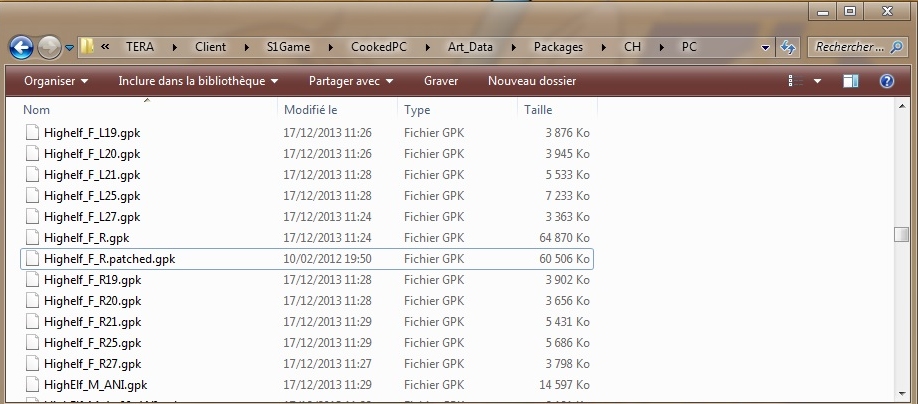
Task: Open the recent pages arrow beside Forward
Action: click(x=70, y=48)
